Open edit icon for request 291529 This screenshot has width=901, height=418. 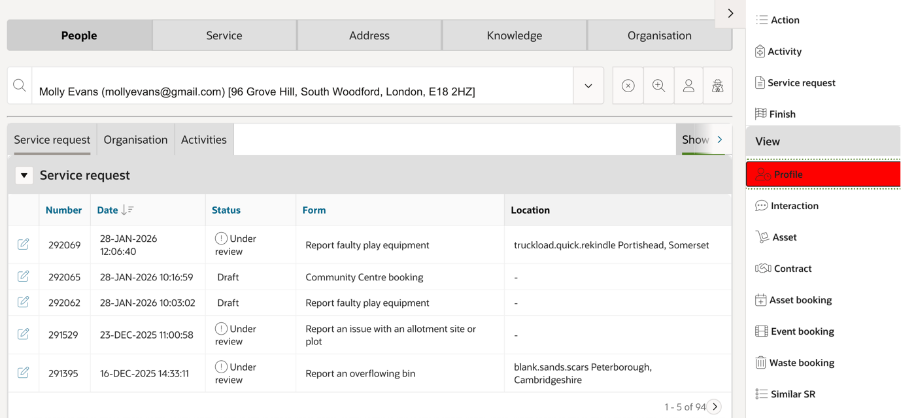(x=23, y=335)
